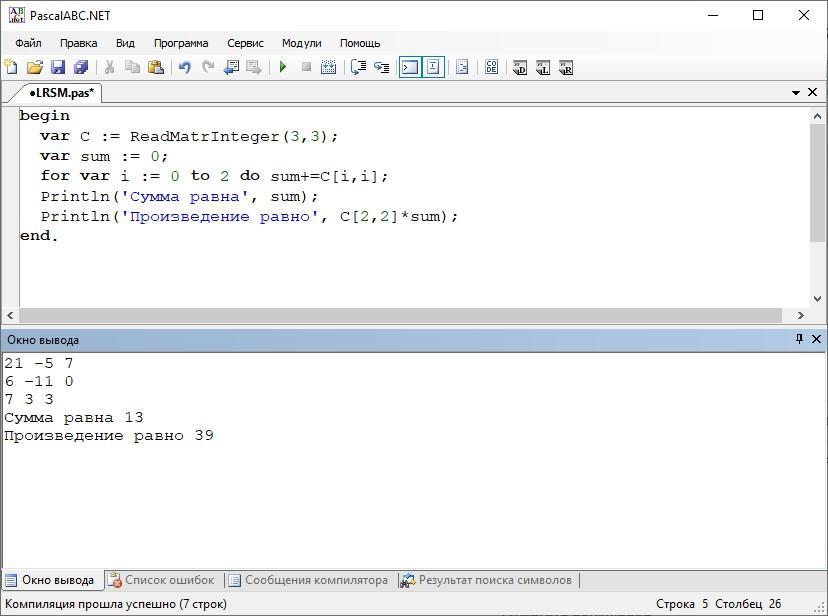The width and height of the screenshot is (828, 616).
Task: Click the Save All icon
Action: pyautogui.click(x=80, y=67)
